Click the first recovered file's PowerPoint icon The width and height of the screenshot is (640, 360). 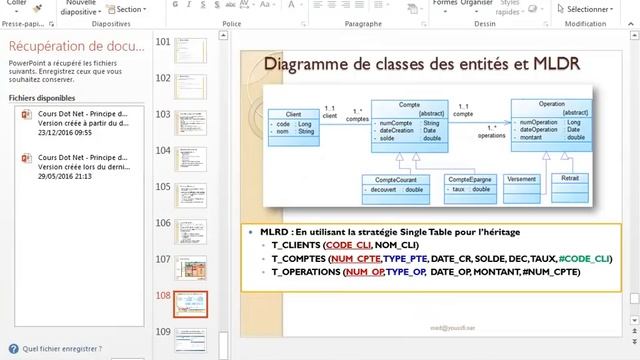tap(27, 114)
